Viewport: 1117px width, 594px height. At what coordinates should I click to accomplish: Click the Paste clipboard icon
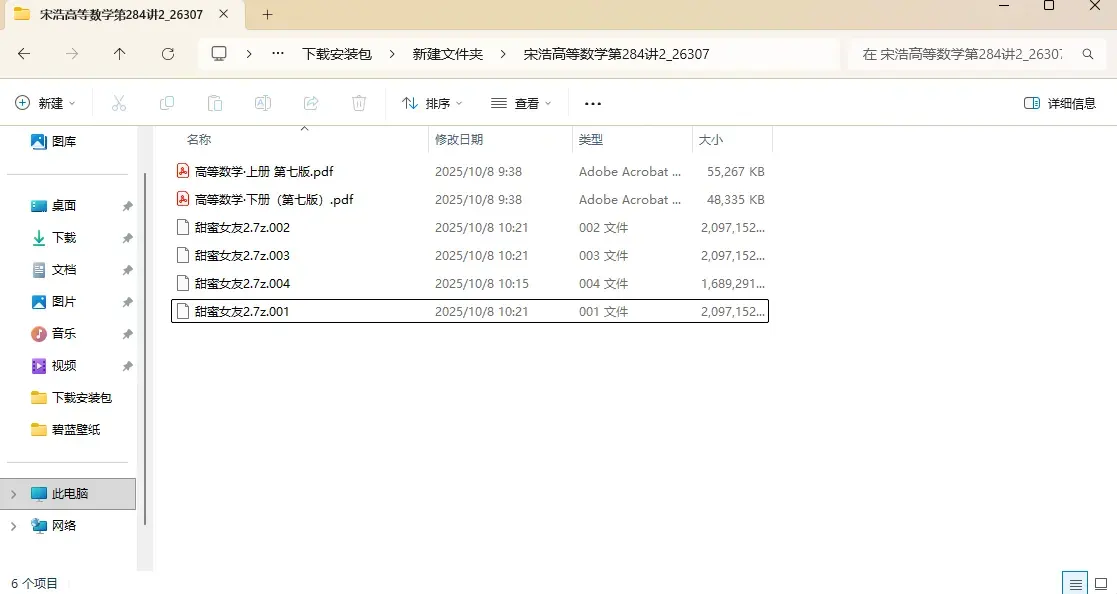click(214, 103)
